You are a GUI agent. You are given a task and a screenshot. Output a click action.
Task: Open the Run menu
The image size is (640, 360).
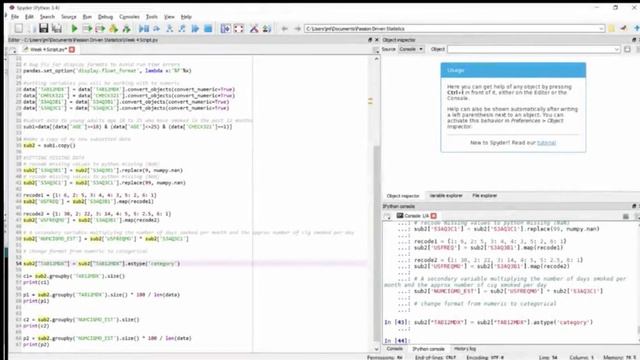[x=87, y=17]
